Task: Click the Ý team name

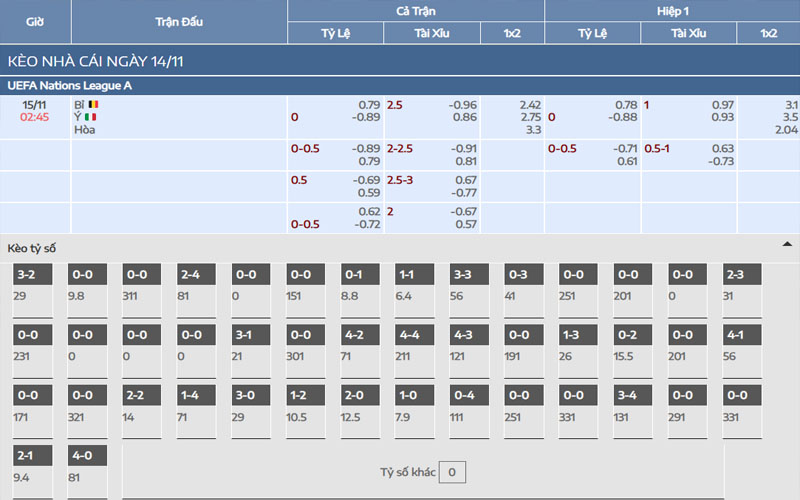Action: 78,117
